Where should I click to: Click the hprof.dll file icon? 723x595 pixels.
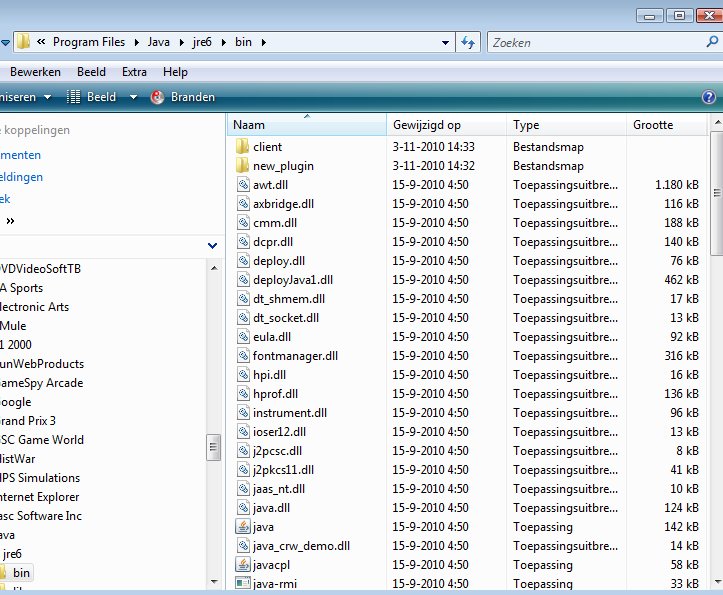[x=243, y=393]
